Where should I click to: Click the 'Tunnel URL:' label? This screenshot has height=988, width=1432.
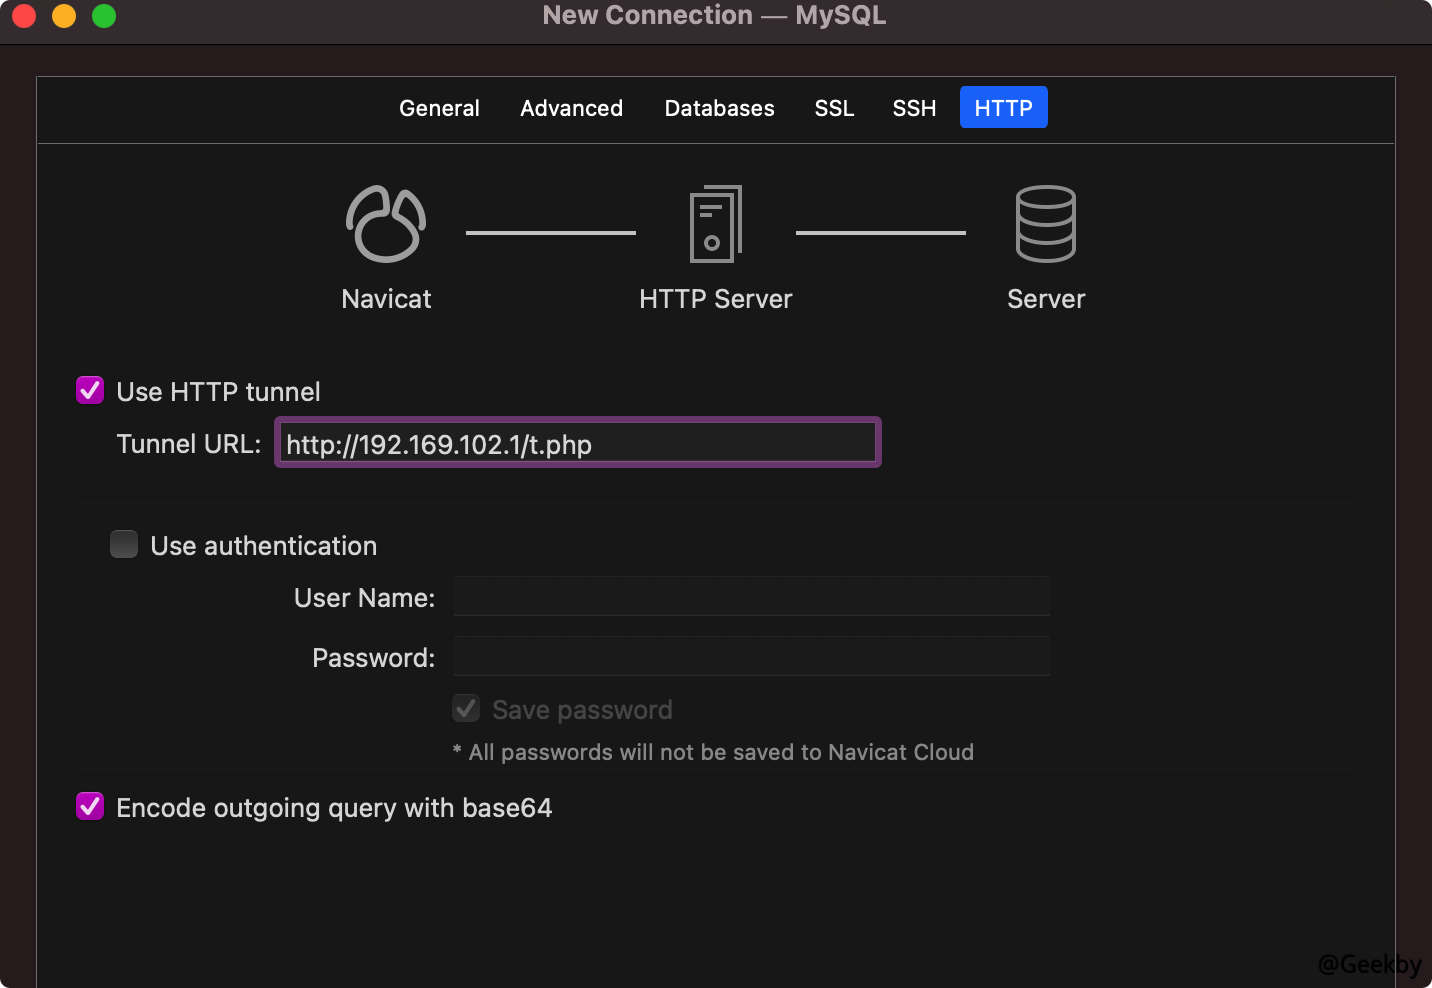189,444
